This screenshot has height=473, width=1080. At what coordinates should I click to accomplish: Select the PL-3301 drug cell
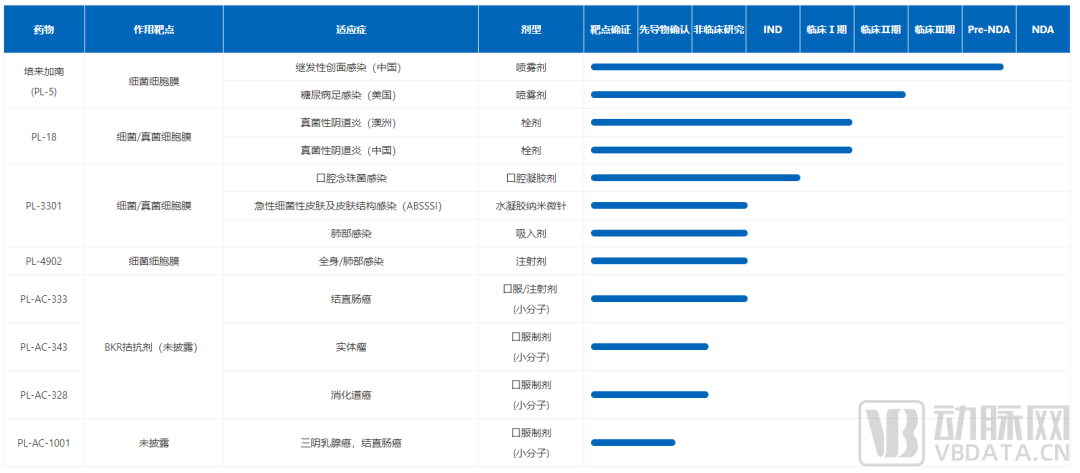43,206
